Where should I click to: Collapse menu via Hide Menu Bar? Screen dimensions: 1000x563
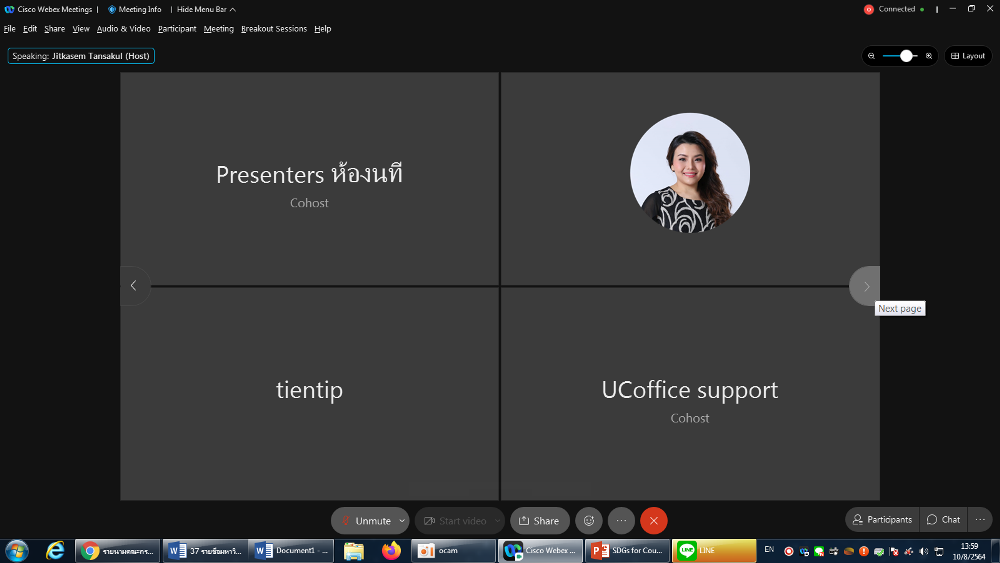205,9
